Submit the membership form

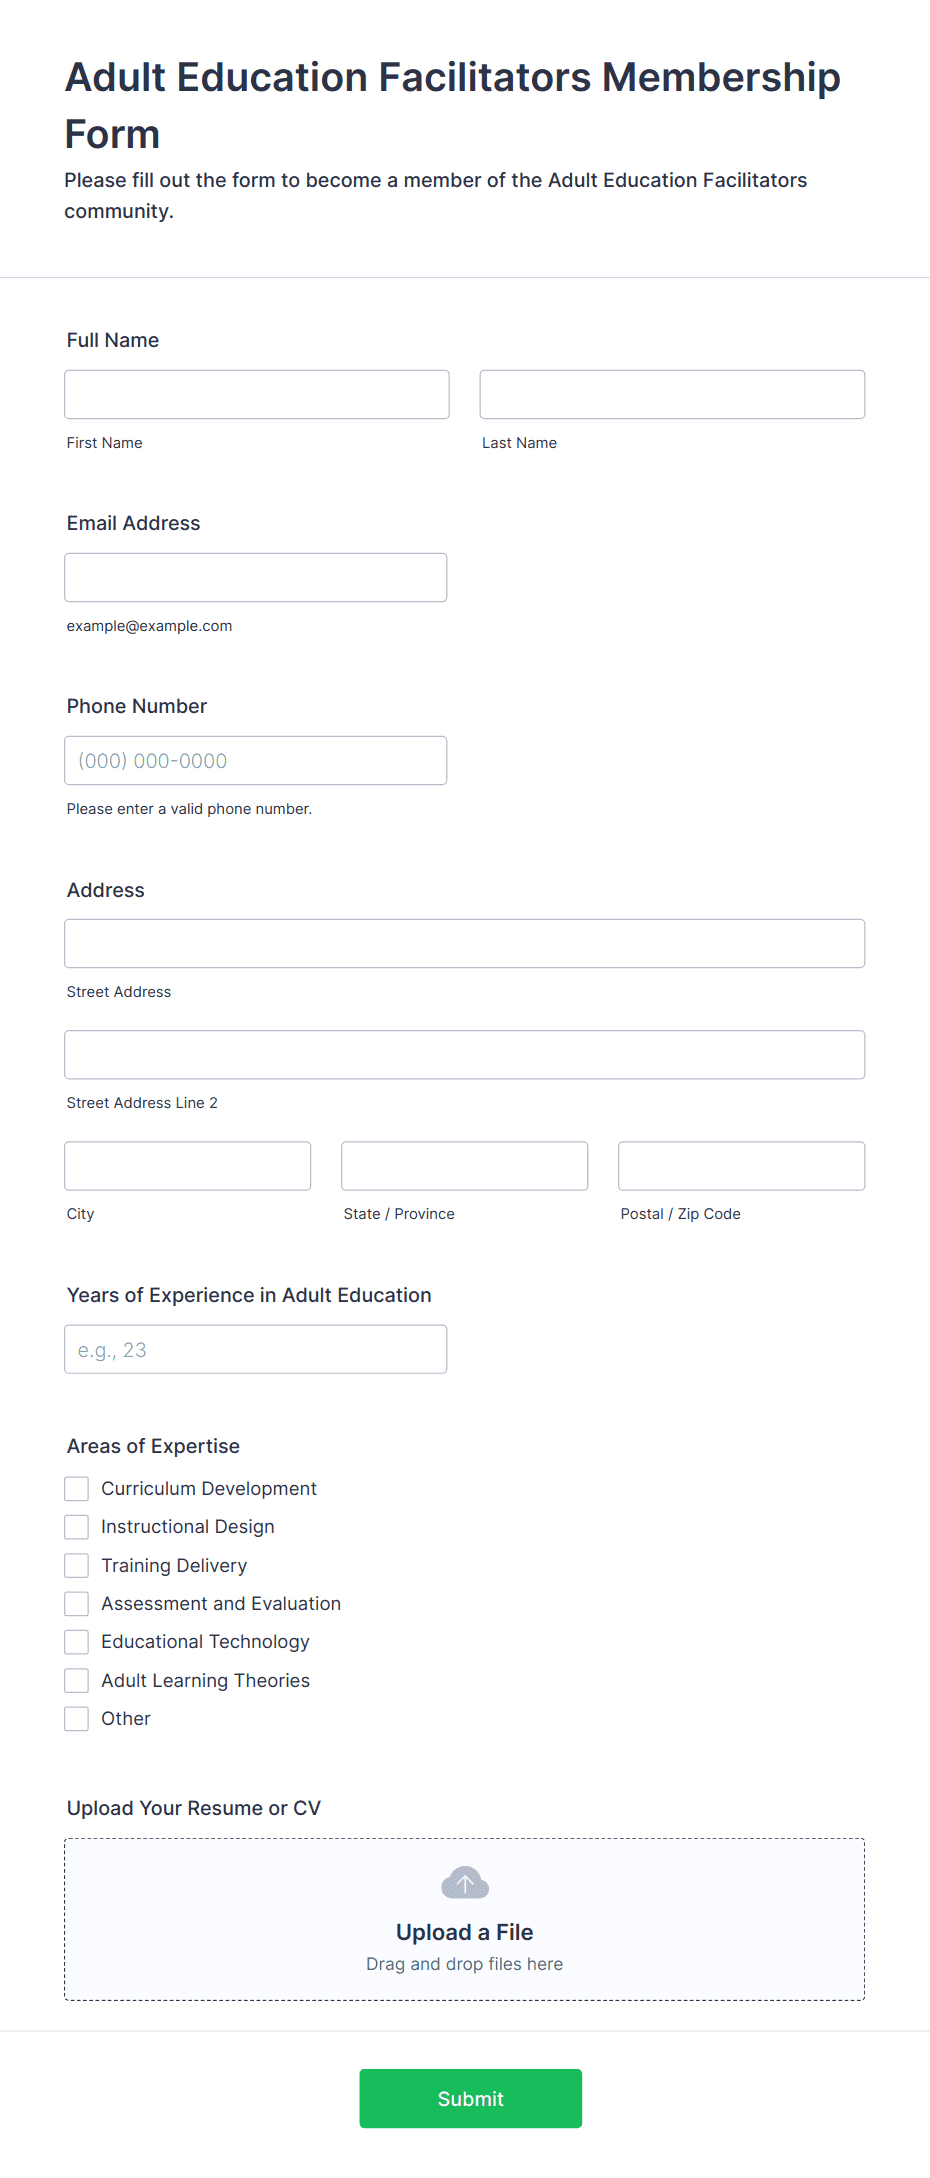point(470,2098)
